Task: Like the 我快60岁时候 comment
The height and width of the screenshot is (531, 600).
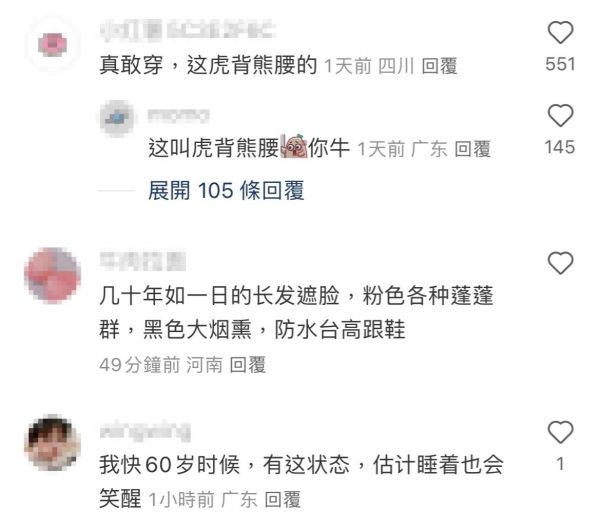Action: click(x=560, y=432)
